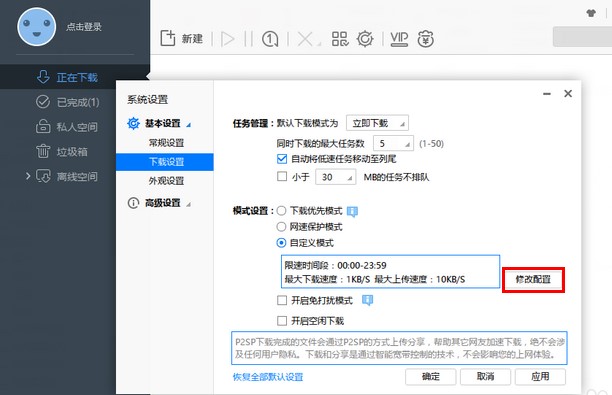Expand the 离线空间 chevron arrow
The image size is (612, 395).
pyautogui.click(x=28, y=176)
